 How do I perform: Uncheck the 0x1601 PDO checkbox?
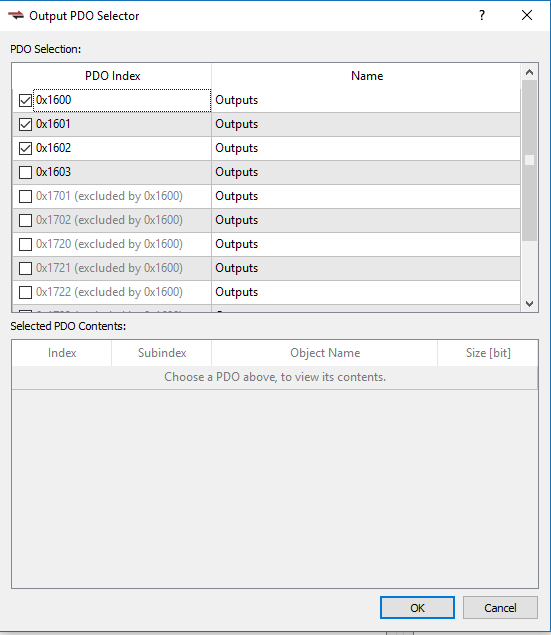click(26, 124)
